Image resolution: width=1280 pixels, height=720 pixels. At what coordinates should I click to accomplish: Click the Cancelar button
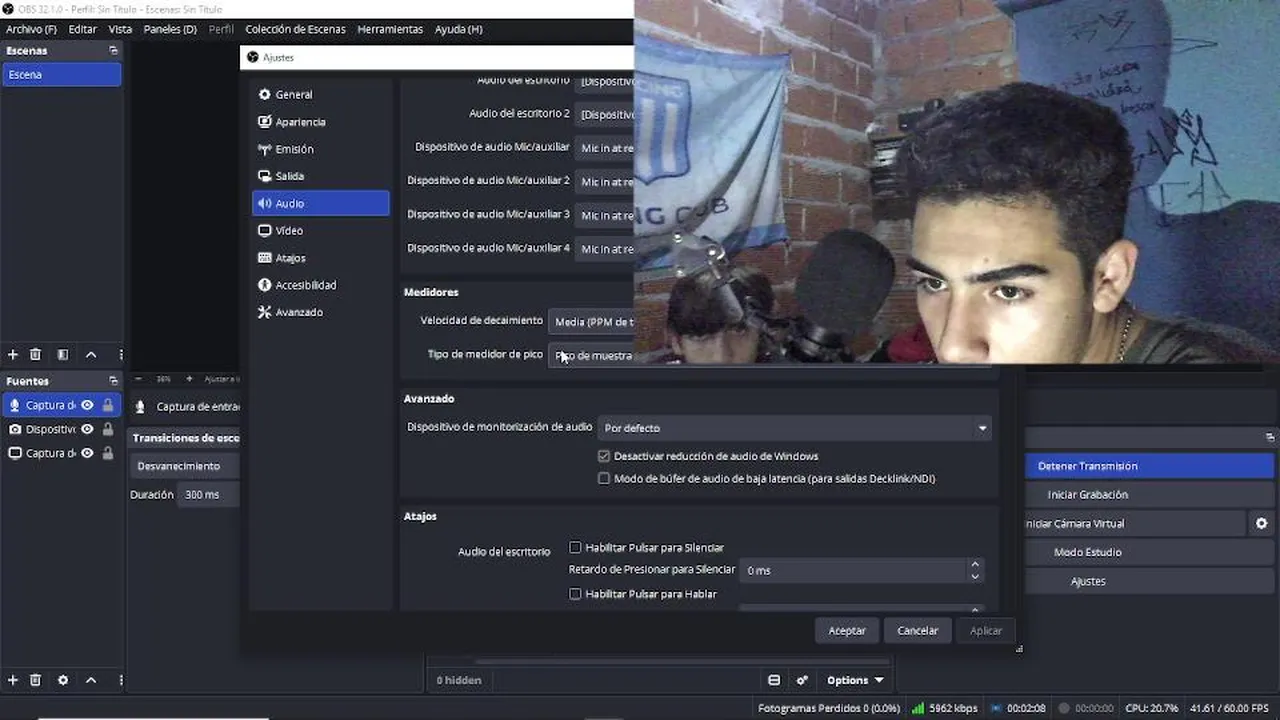pyautogui.click(x=917, y=630)
